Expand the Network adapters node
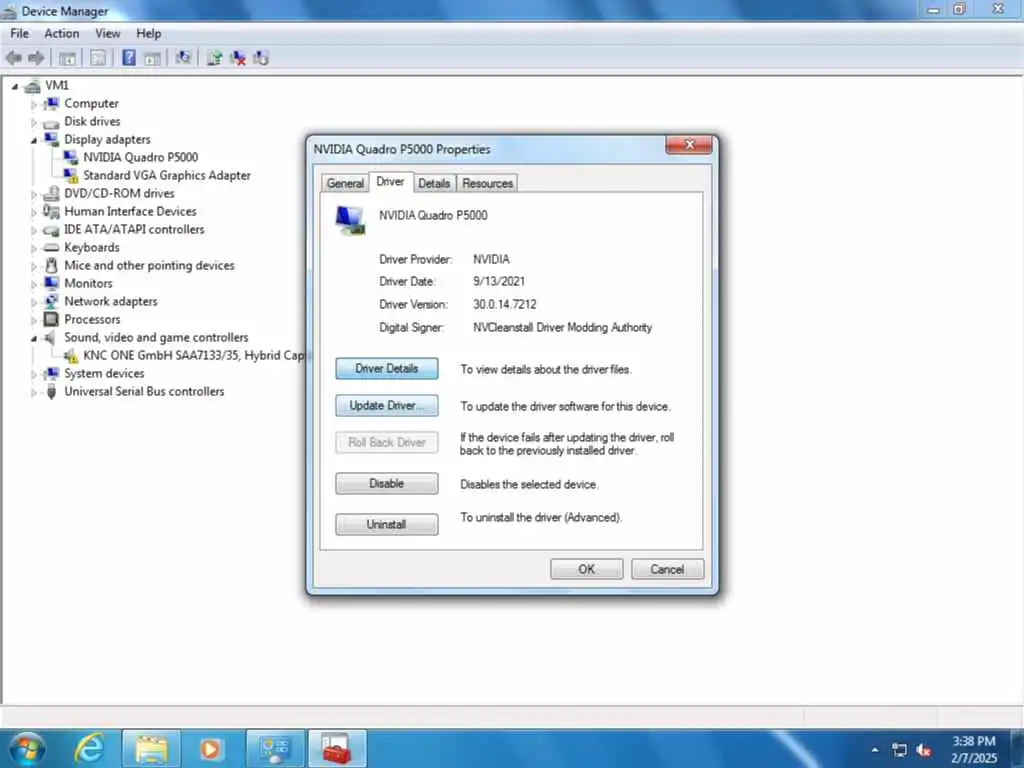Viewport: 1024px width, 768px height. click(x=33, y=302)
